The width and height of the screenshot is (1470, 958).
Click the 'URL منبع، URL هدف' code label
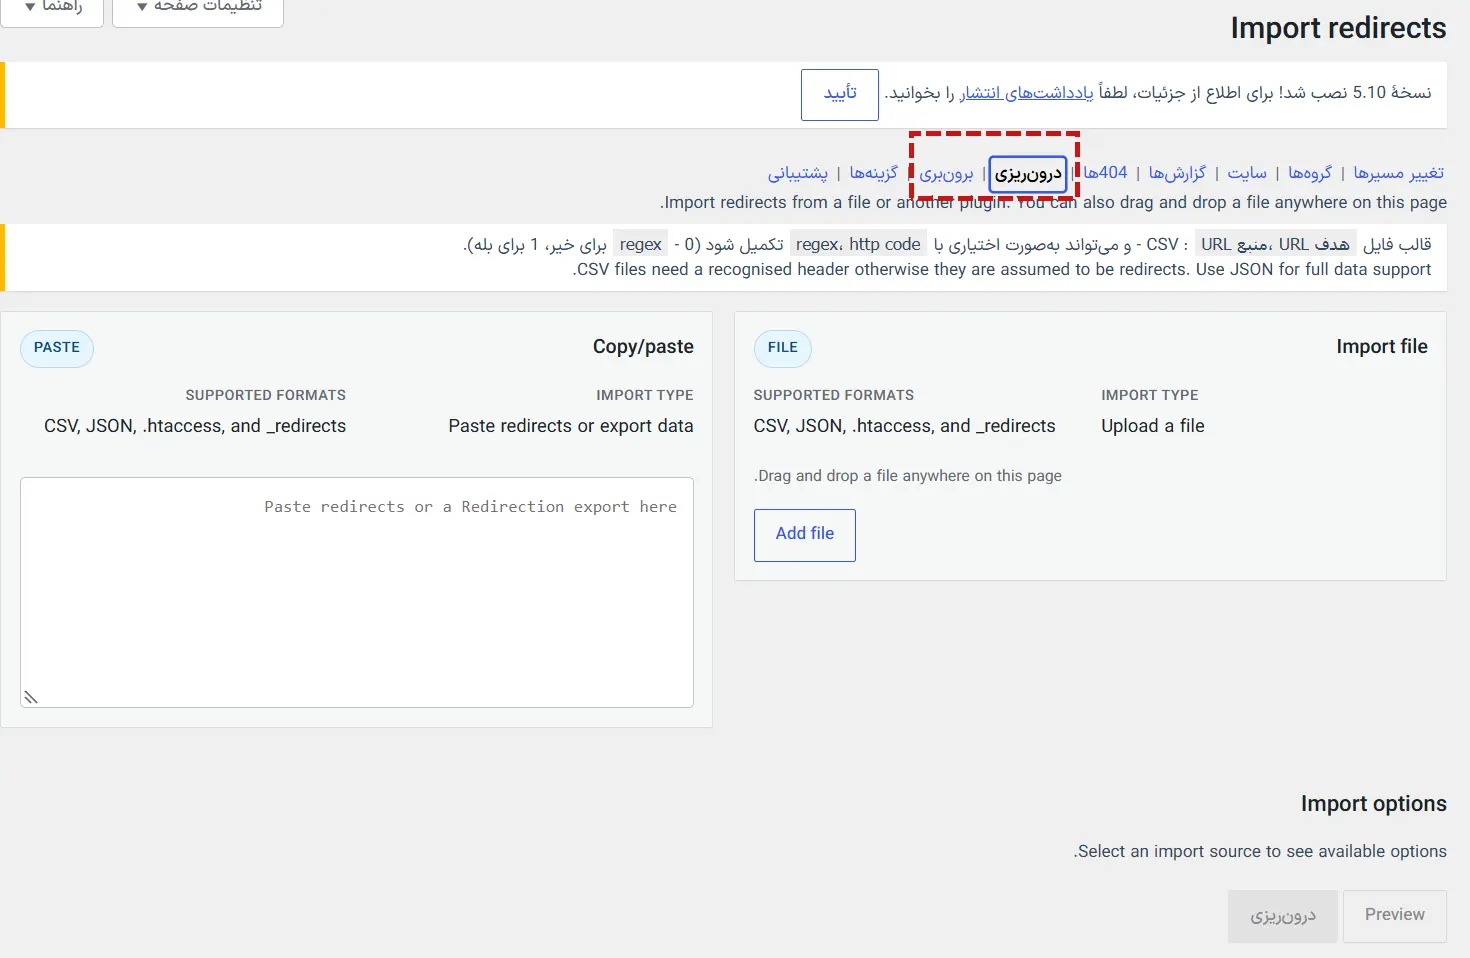[x=1275, y=244]
